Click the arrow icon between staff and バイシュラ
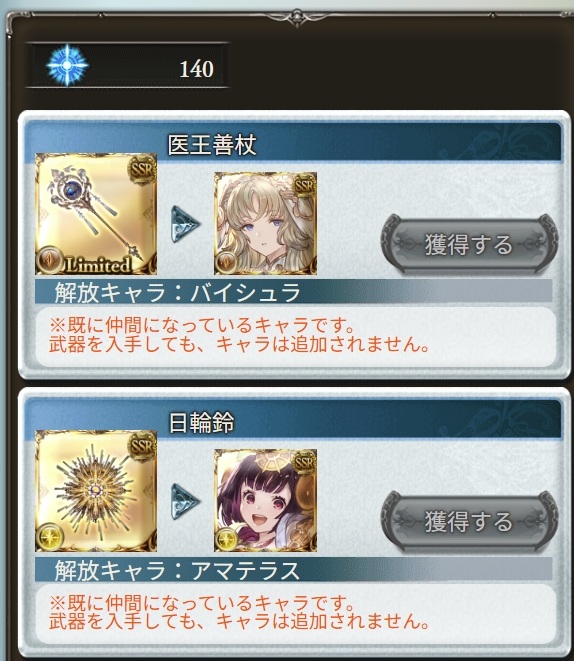 coord(185,224)
